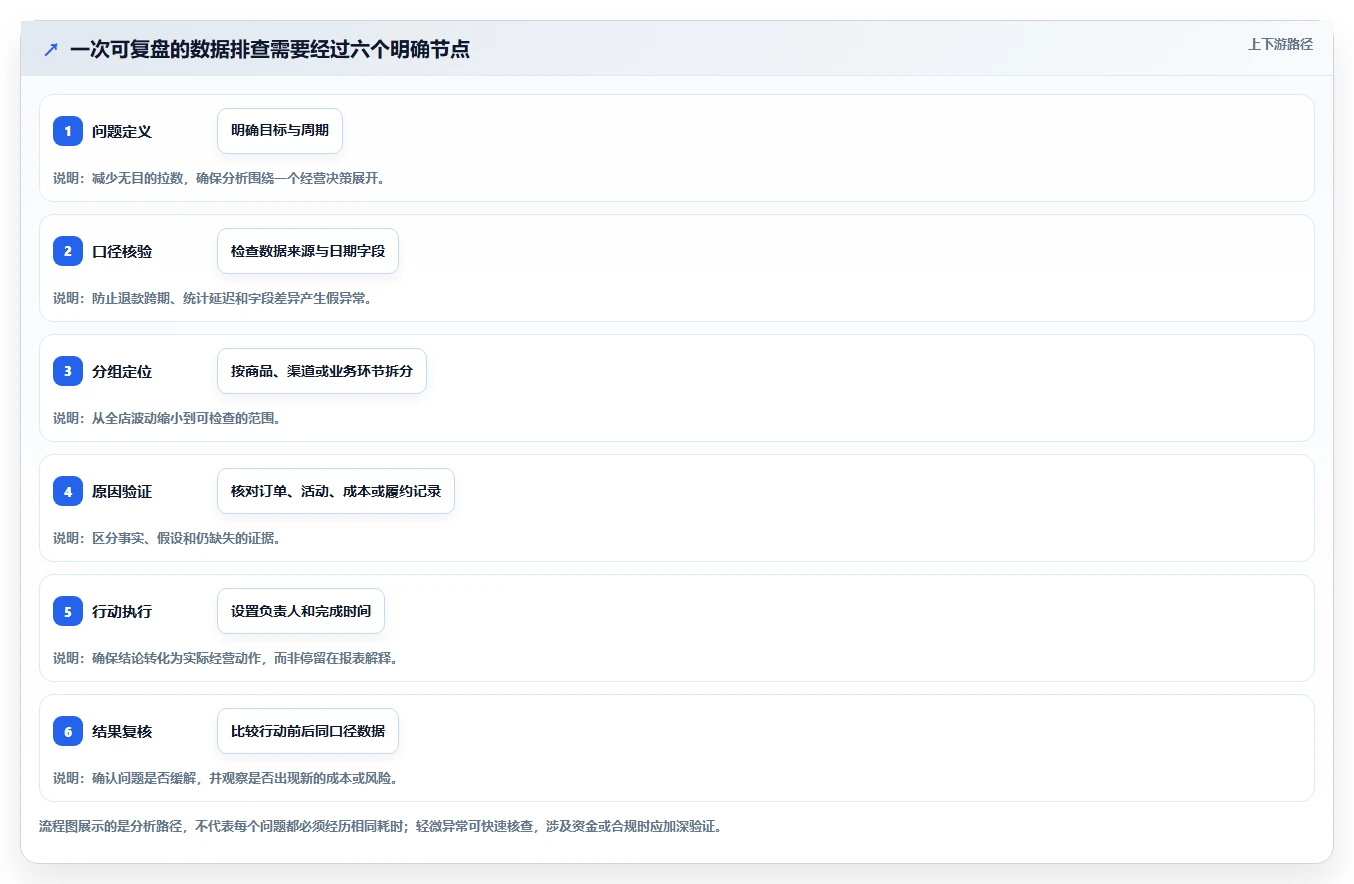The height and width of the screenshot is (884, 1354).
Task: Click the heading 一次可复盘的数据排查需要经过六个明确节点
Action: pos(270,49)
